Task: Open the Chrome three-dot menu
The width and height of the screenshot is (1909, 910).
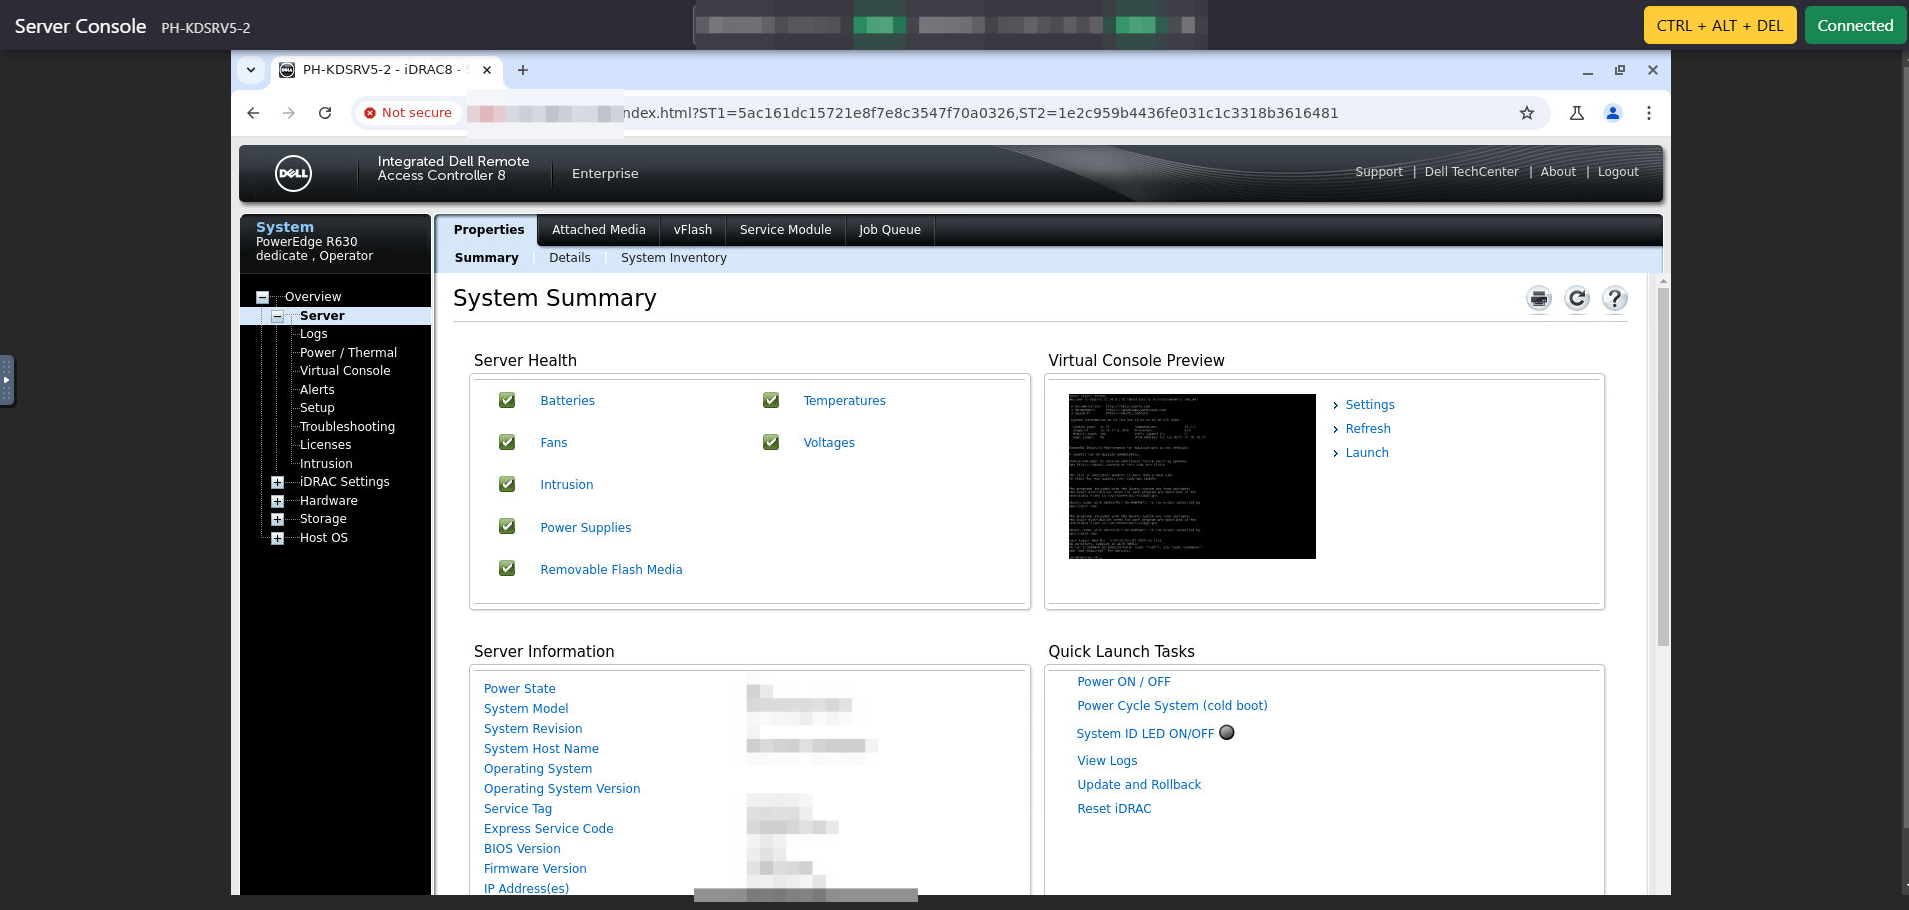Action: pos(1649,113)
